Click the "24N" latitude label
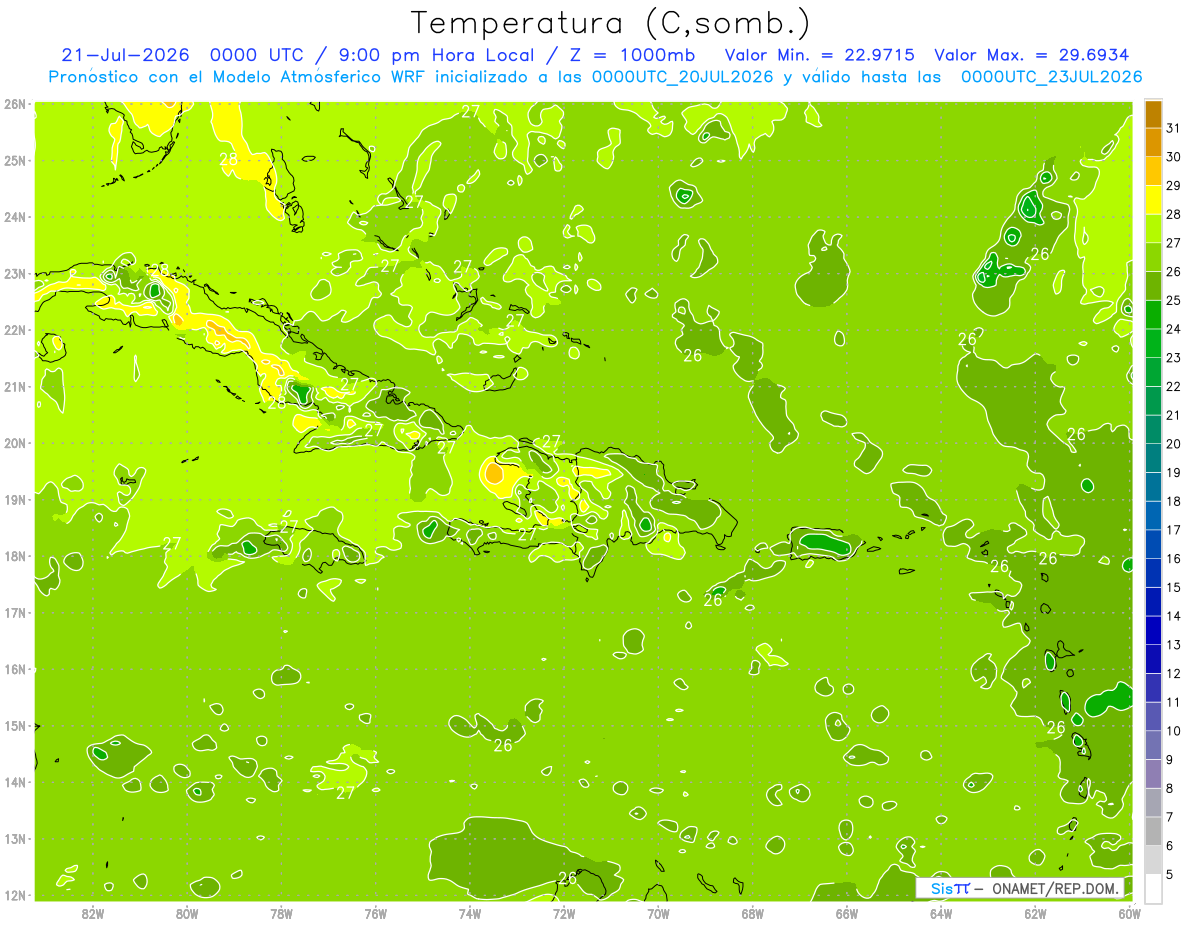This screenshot has width=1200, height=927. coord(14,217)
